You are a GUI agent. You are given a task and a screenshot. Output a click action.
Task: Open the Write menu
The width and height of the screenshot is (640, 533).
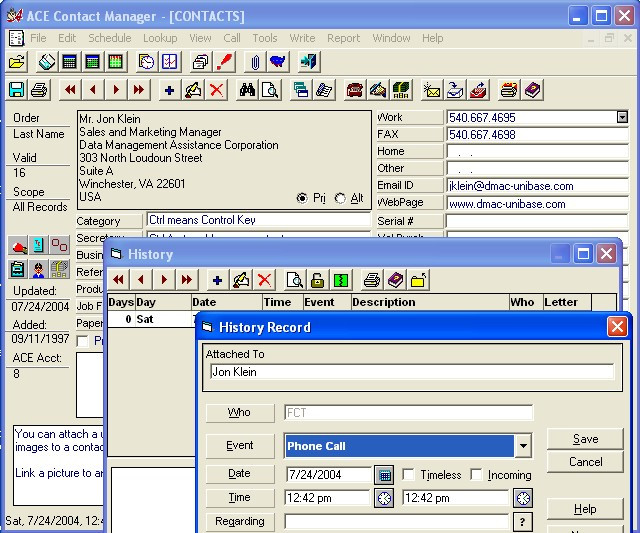pyautogui.click(x=302, y=38)
